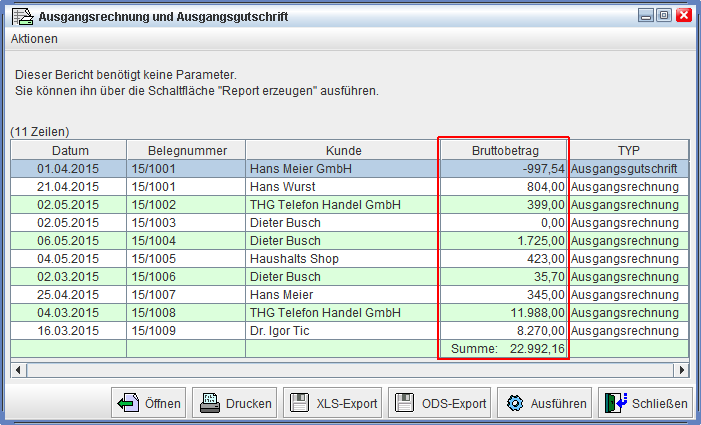Open the Aktionen menu

coord(34,39)
